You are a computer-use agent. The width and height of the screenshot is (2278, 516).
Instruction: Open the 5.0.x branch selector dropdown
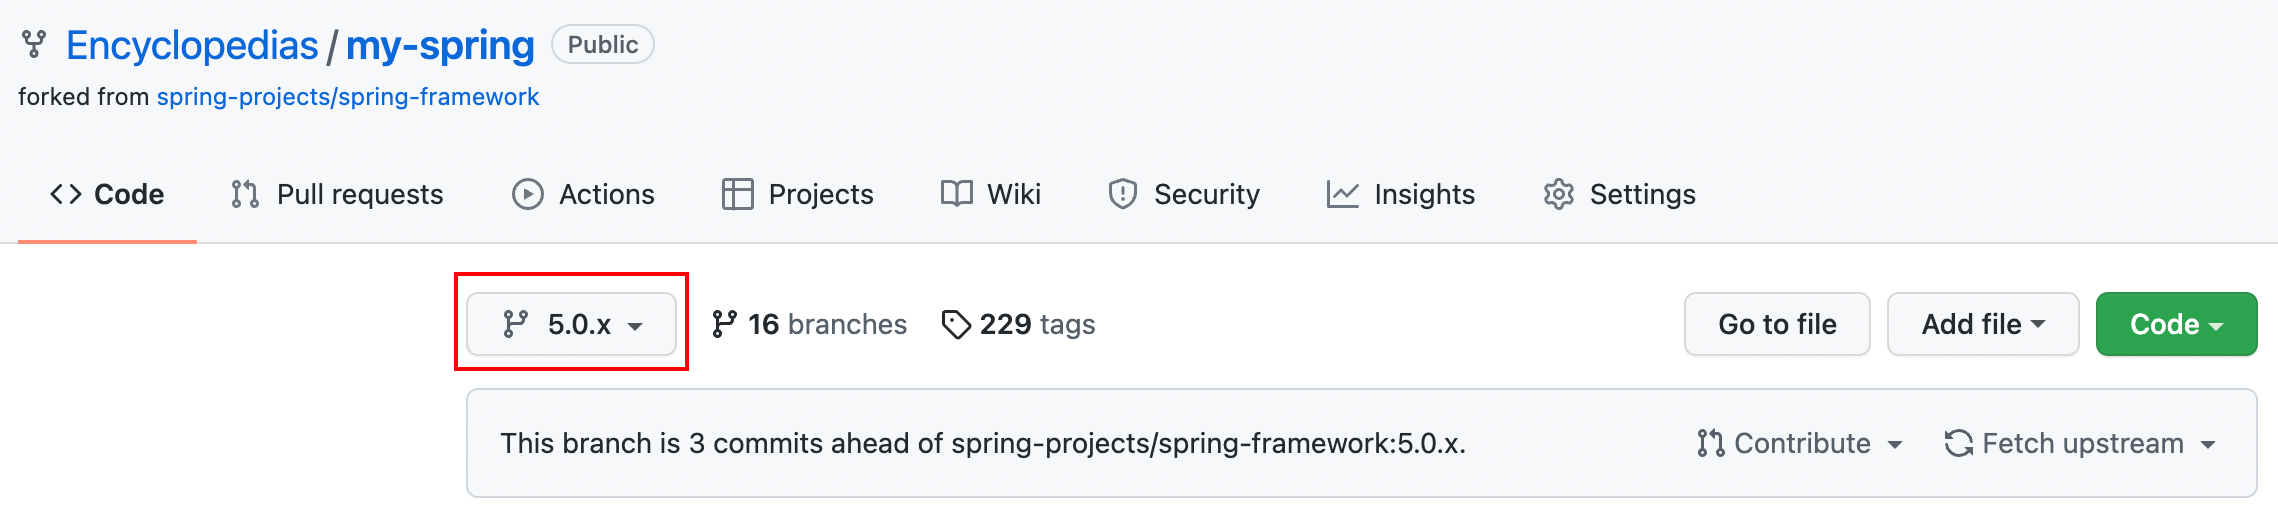click(x=572, y=324)
